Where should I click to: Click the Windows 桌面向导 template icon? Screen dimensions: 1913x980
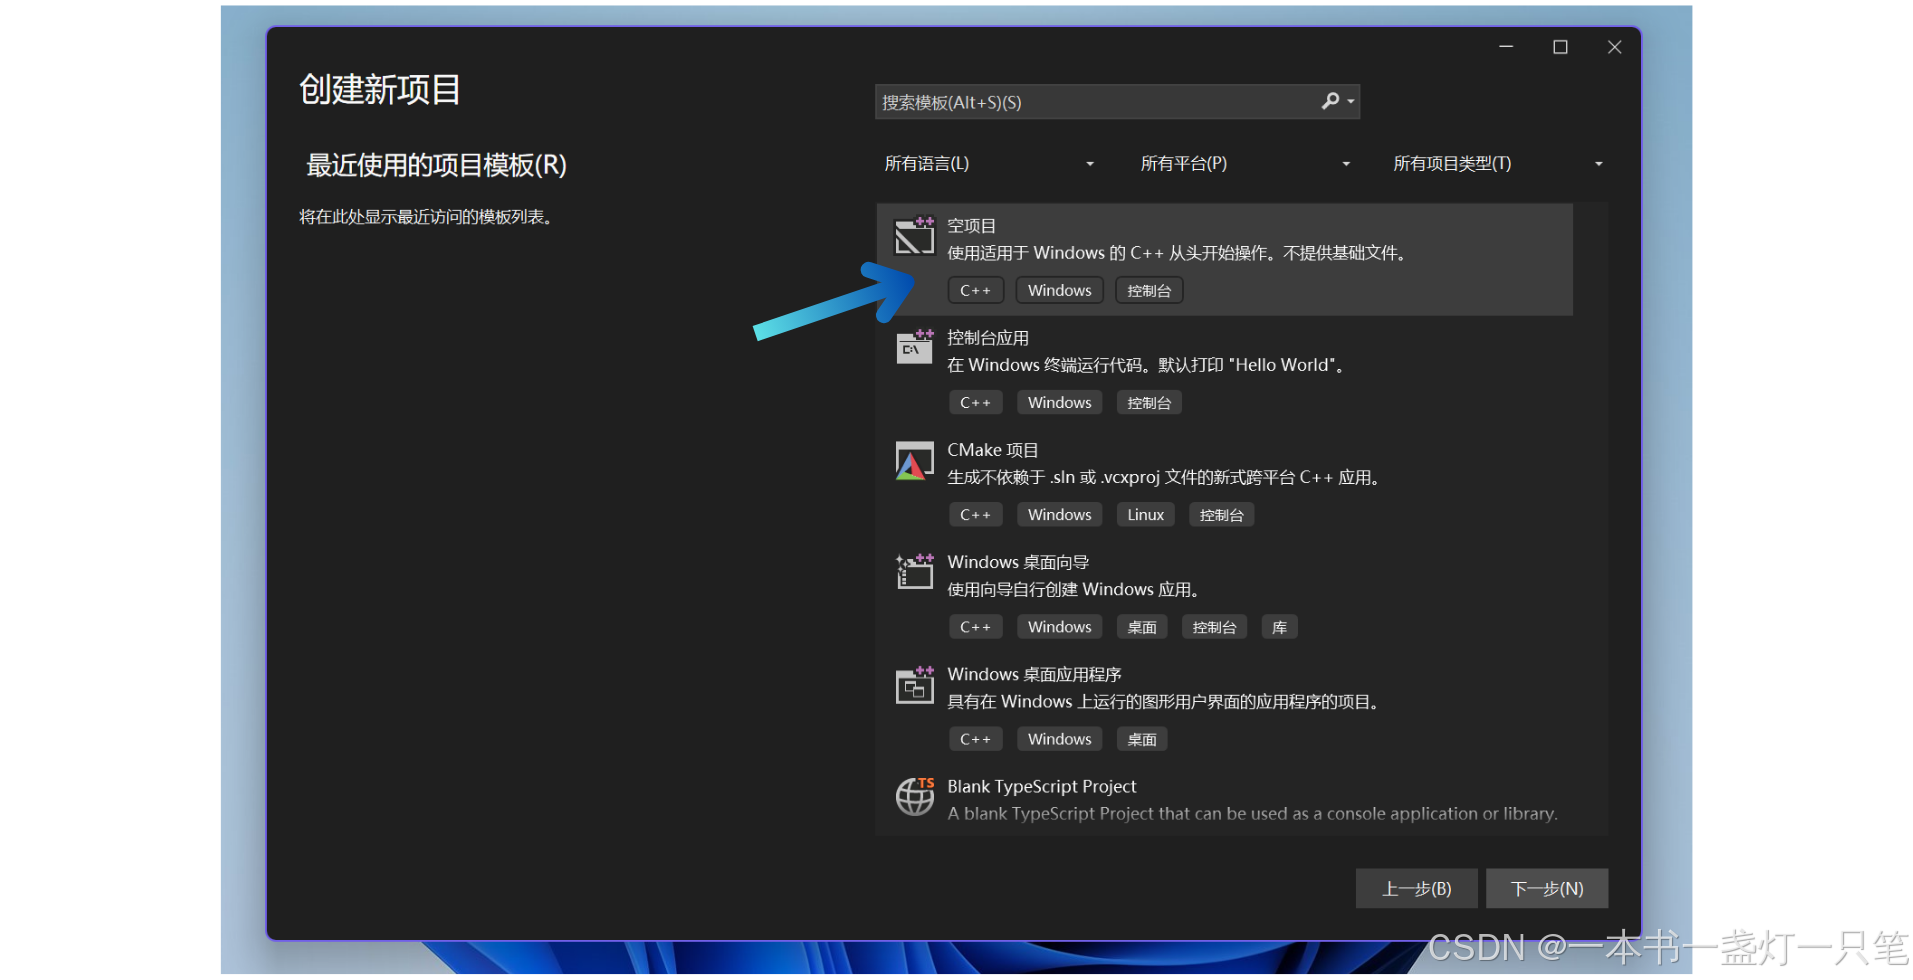914,572
